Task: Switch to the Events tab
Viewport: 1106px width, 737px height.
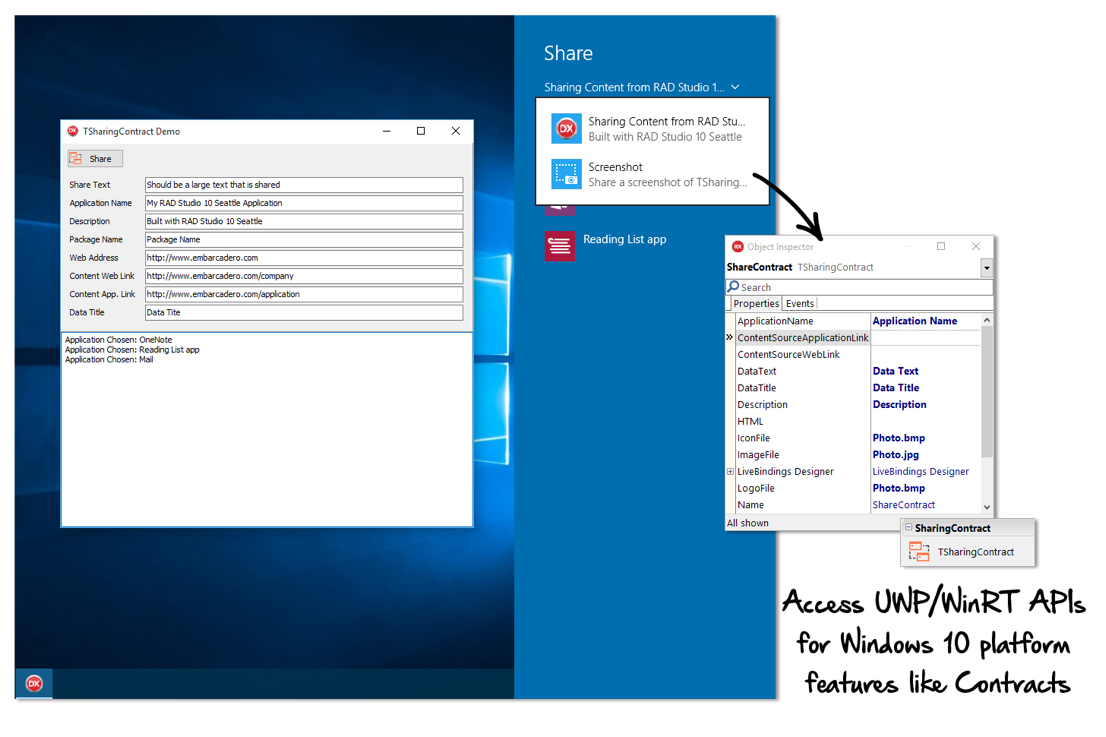Action: [x=800, y=304]
